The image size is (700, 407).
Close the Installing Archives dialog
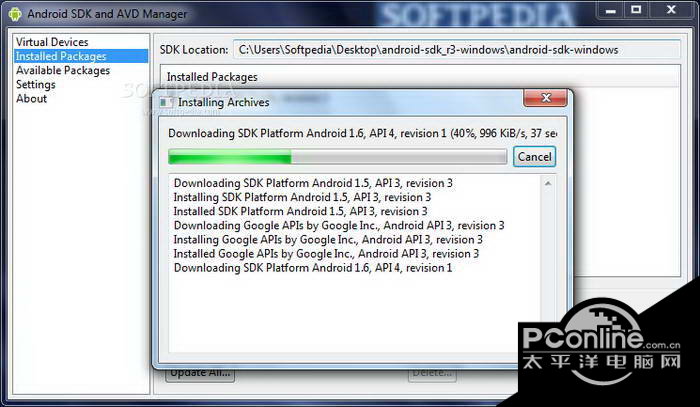pos(546,98)
